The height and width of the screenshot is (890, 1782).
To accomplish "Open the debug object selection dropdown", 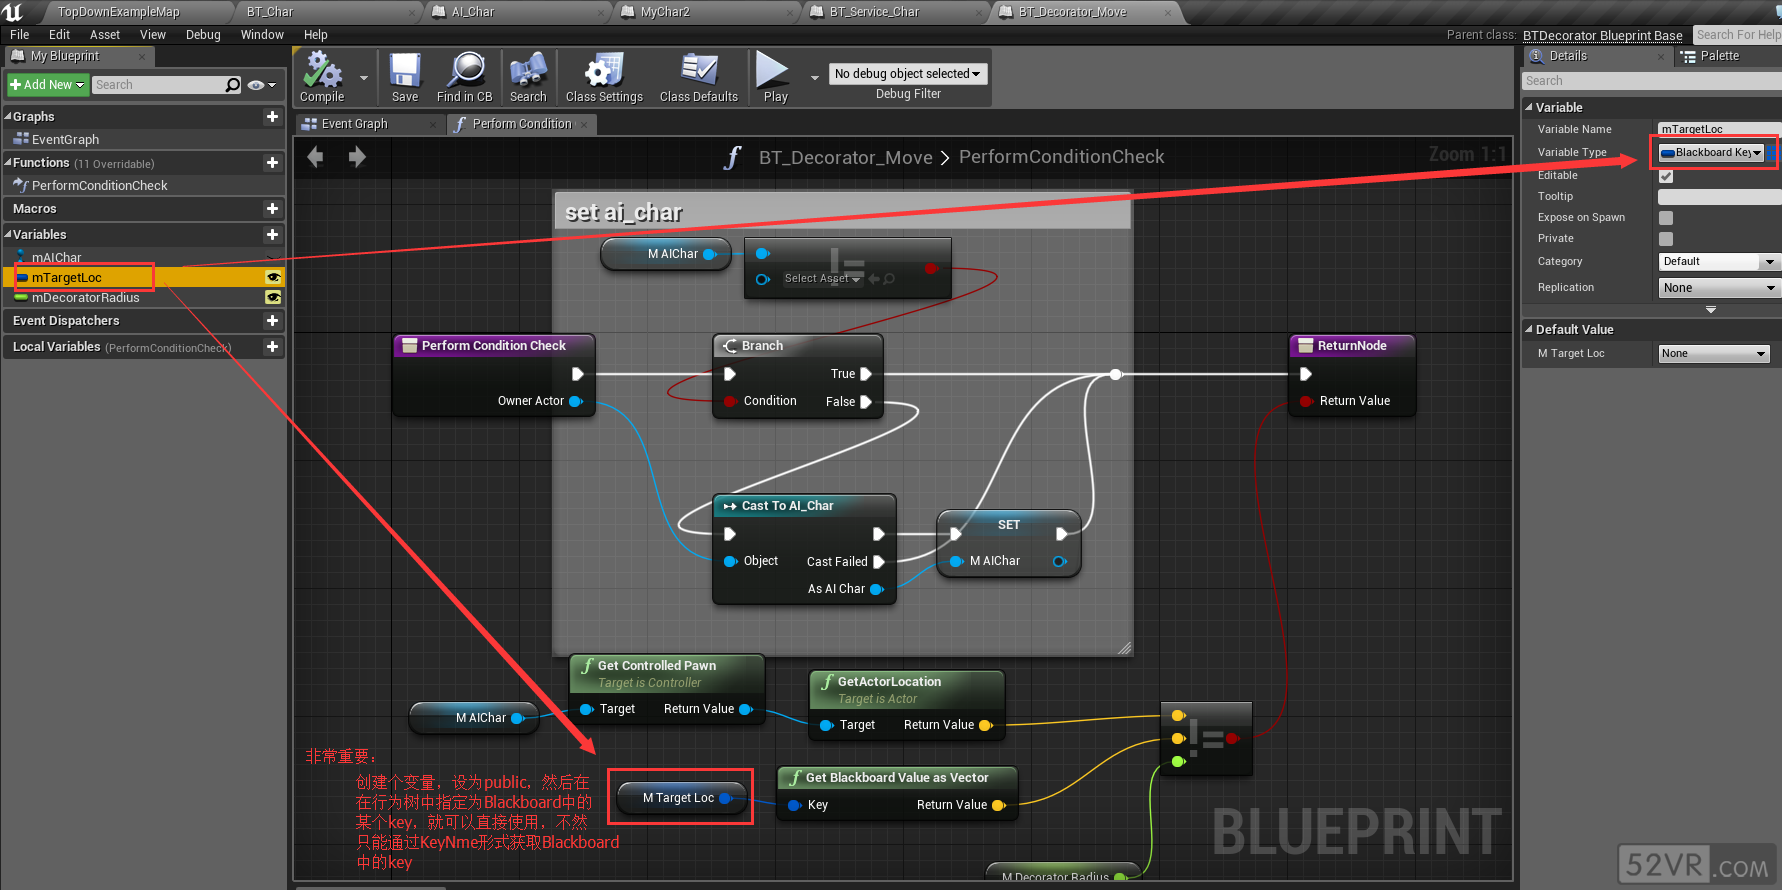I will 907,74.
